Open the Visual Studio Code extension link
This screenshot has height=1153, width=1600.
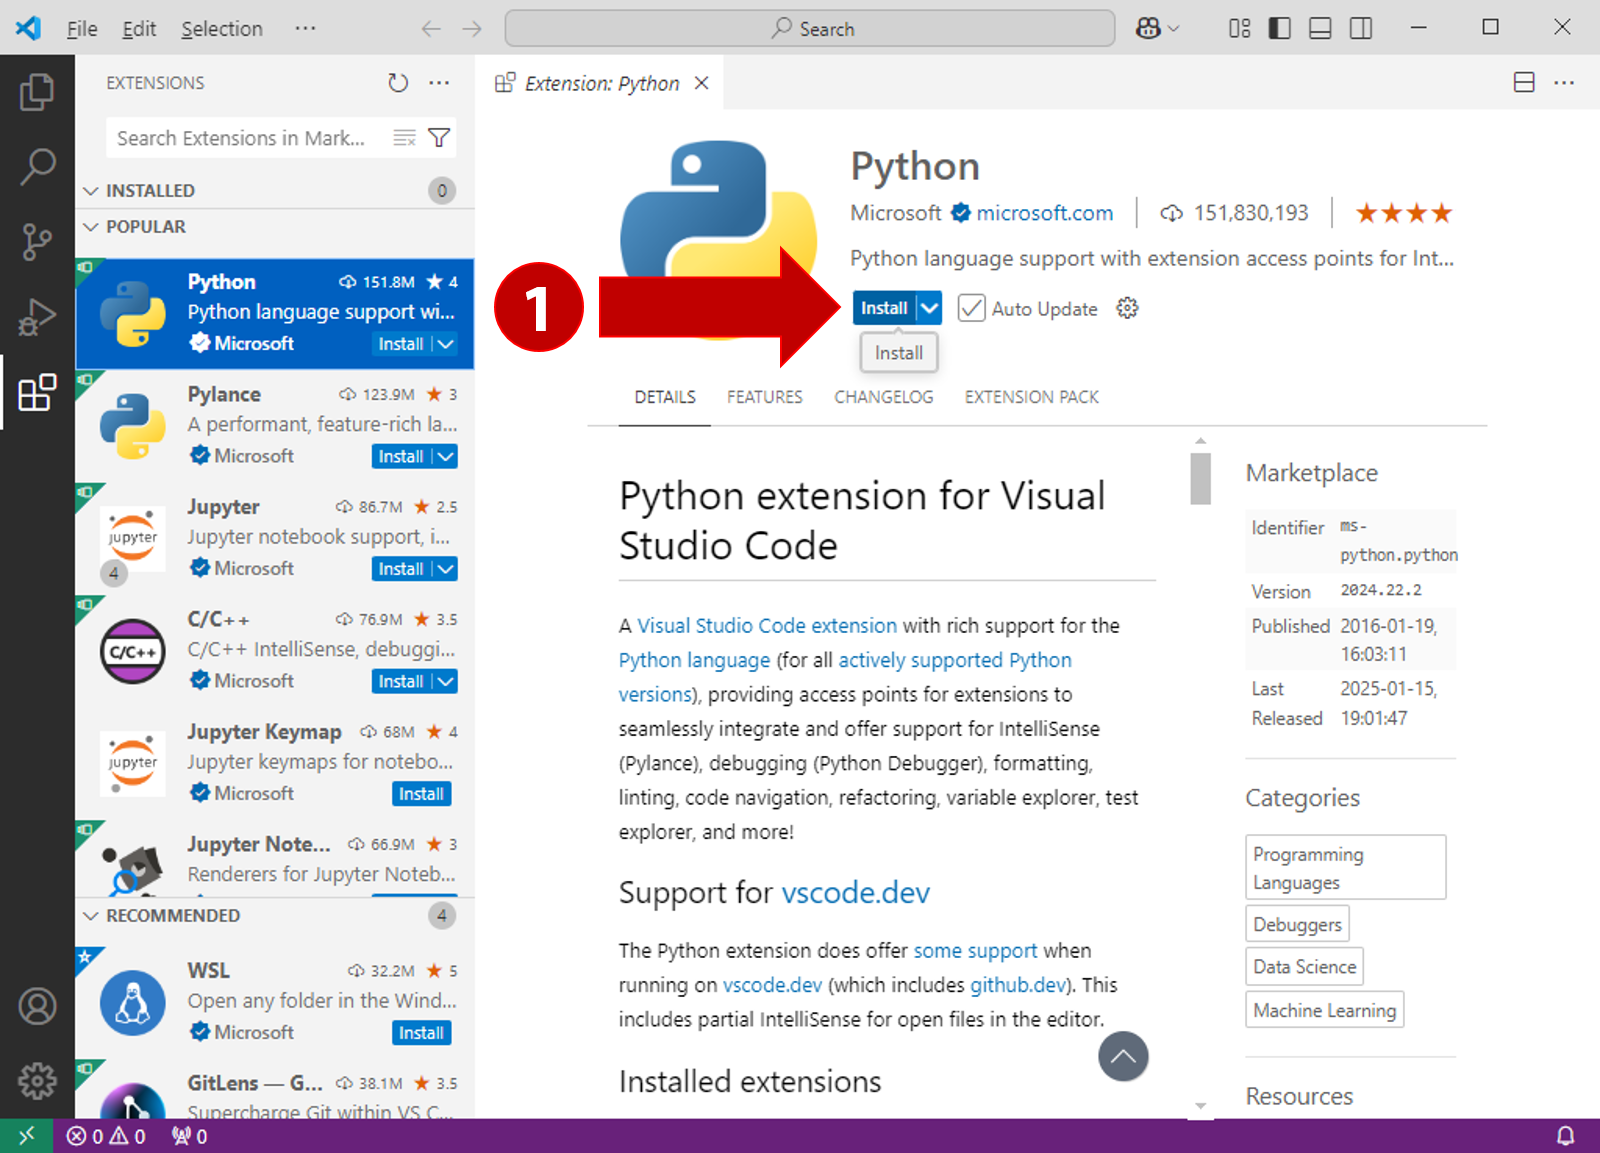click(767, 626)
